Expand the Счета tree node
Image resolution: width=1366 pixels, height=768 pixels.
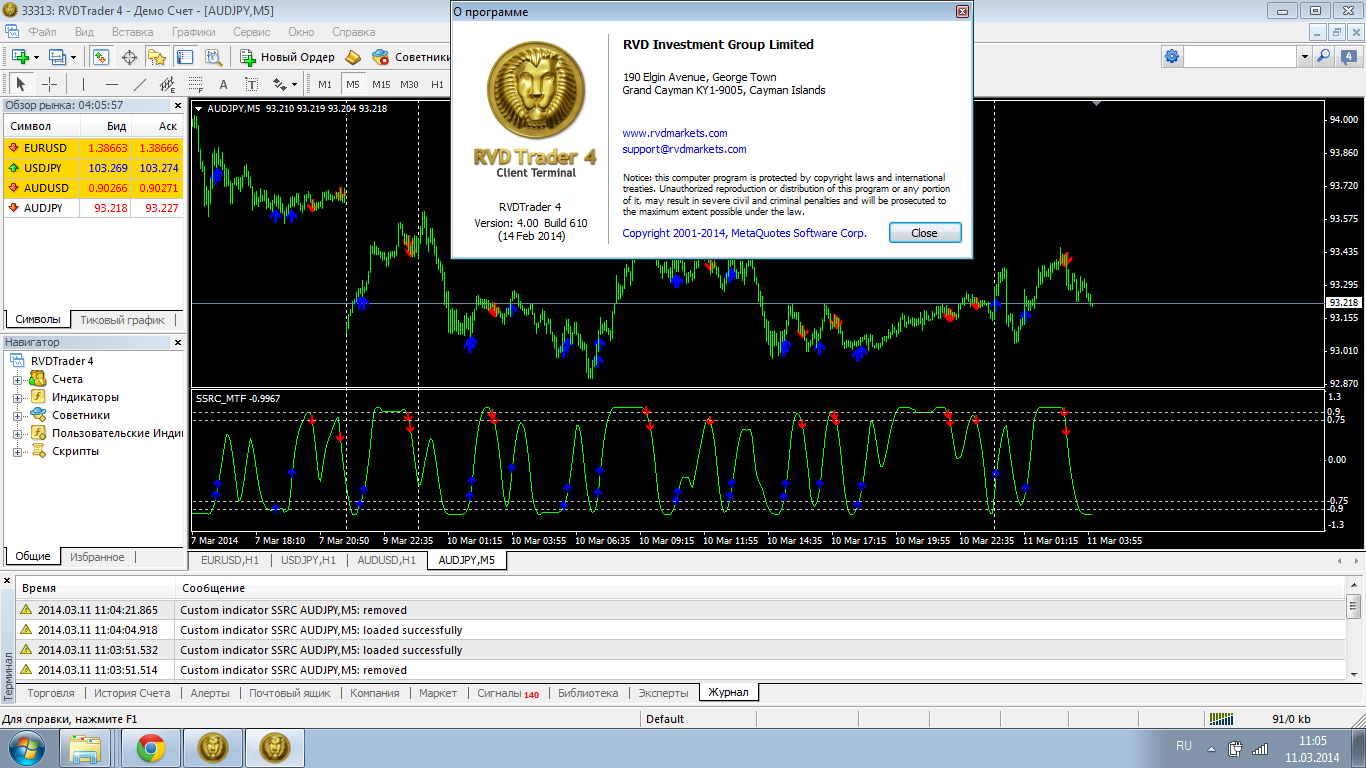pyautogui.click(x=17, y=380)
